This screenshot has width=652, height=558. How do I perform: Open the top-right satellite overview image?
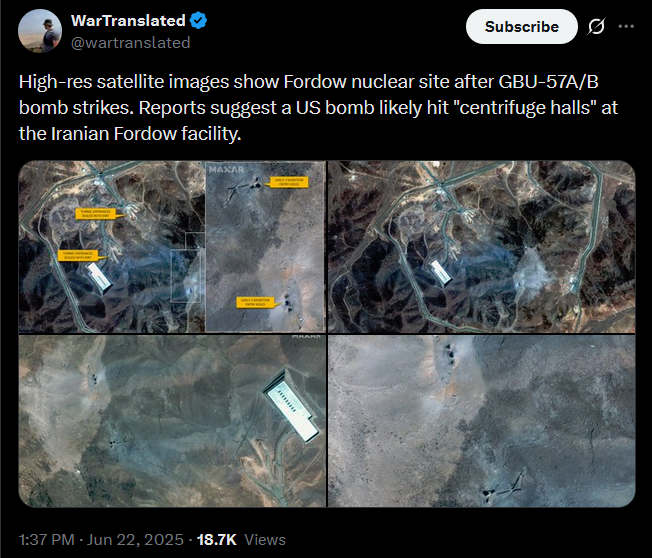coord(482,247)
